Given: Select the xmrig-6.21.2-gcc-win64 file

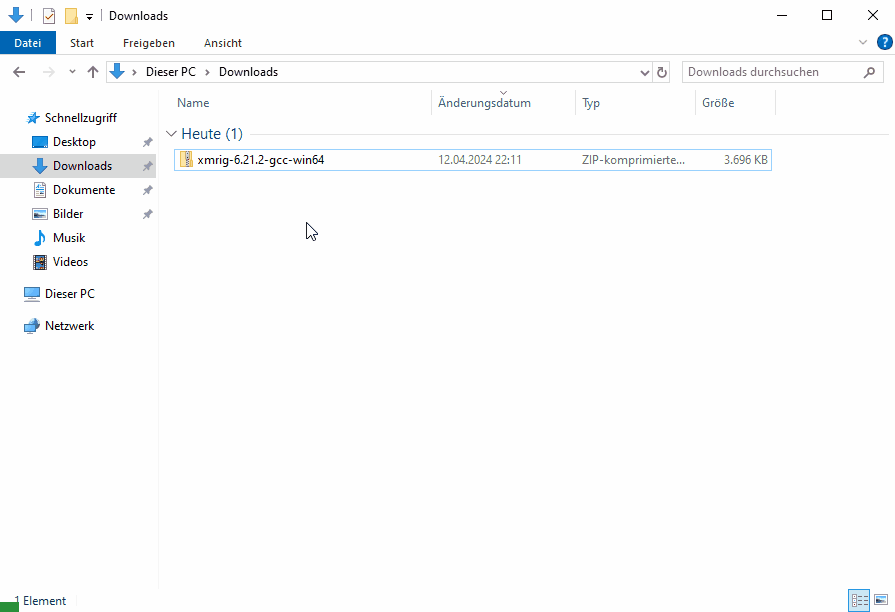Looking at the screenshot, I should click(x=473, y=160).
